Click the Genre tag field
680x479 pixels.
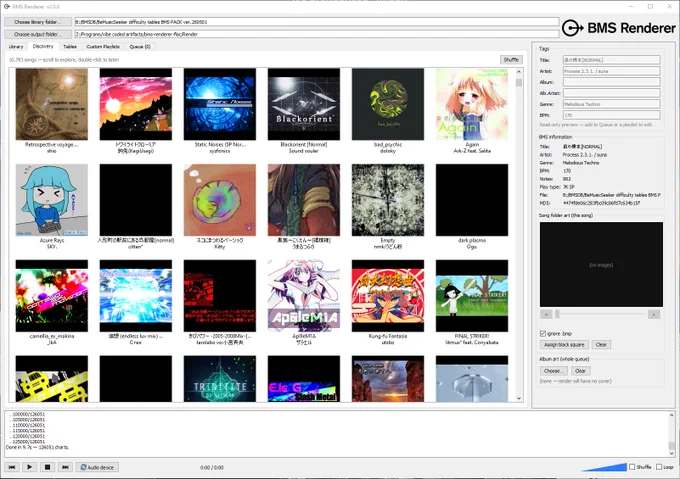(611, 104)
